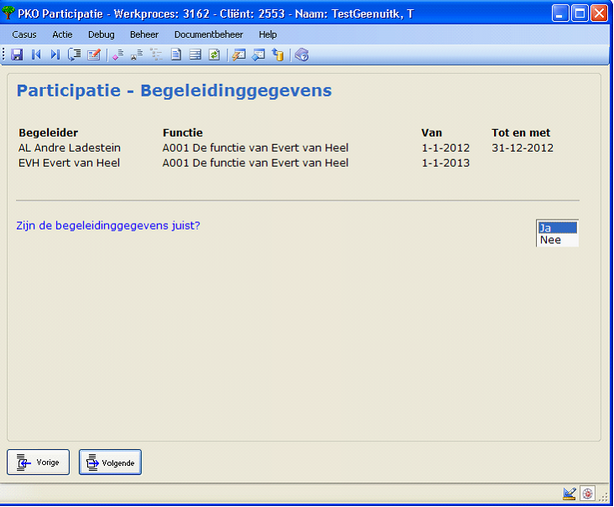Image resolution: width=614 pixels, height=507 pixels.
Task: Maximize the PKO Participatie window
Action: [580, 14]
